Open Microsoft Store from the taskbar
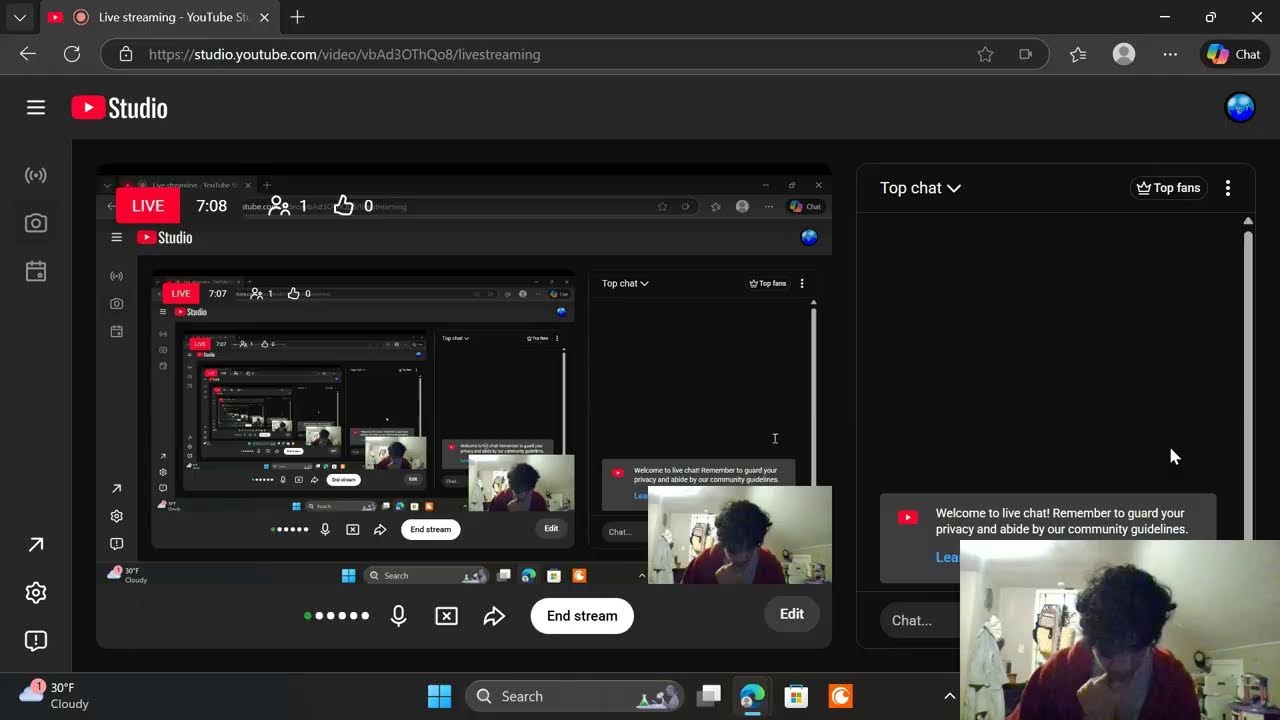The image size is (1280, 720). (796, 696)
